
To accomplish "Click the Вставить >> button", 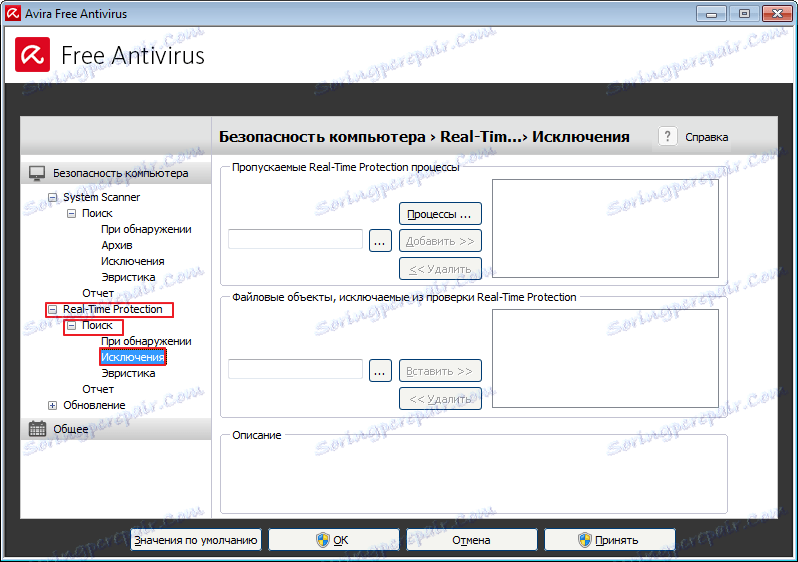I will tap(440, 371).
